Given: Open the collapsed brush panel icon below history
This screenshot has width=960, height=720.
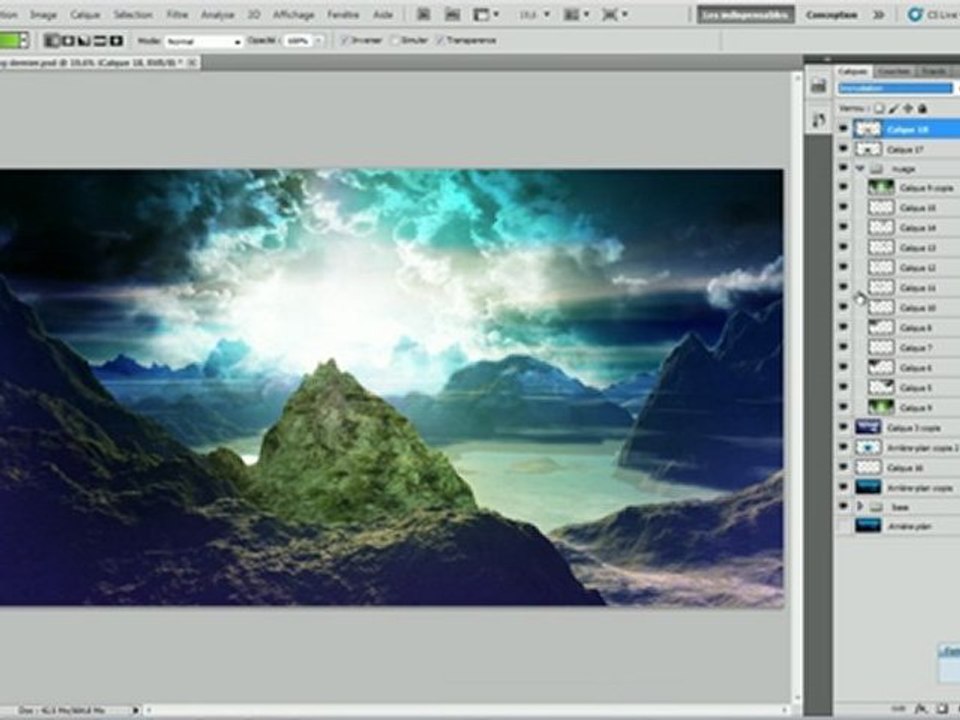Looking at the screenshot, I should click(819, 119).
